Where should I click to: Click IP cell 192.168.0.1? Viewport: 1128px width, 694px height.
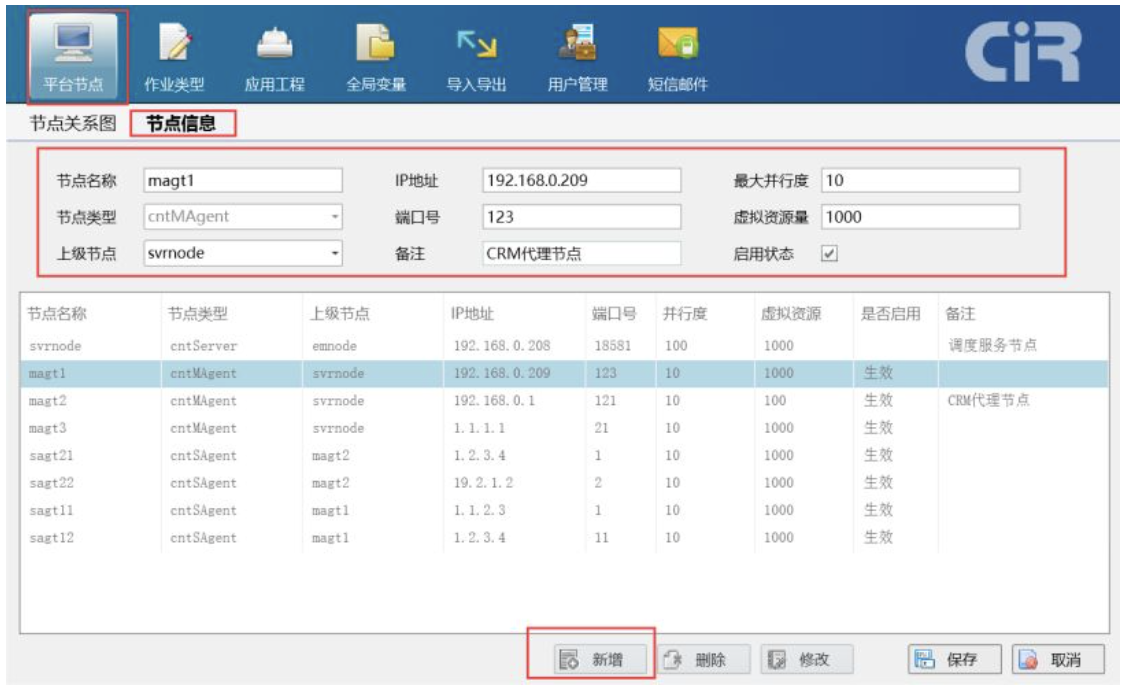[494, 401]
